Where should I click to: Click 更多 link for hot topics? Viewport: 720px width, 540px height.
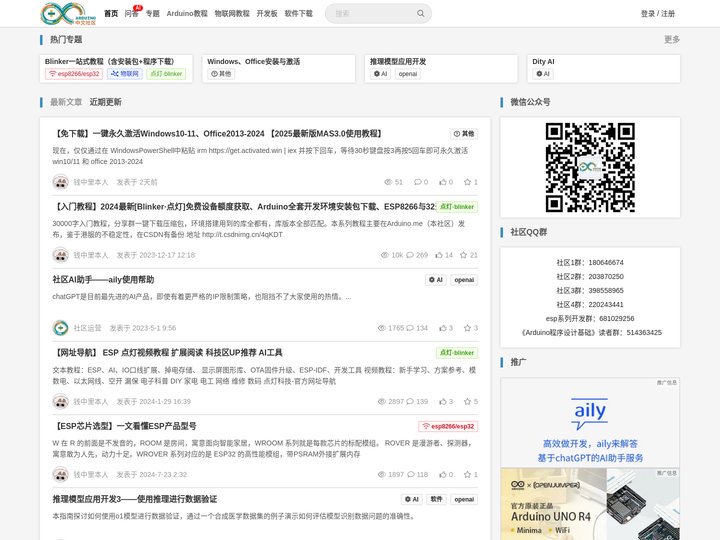pyautogui.click(x=672, y=39)
